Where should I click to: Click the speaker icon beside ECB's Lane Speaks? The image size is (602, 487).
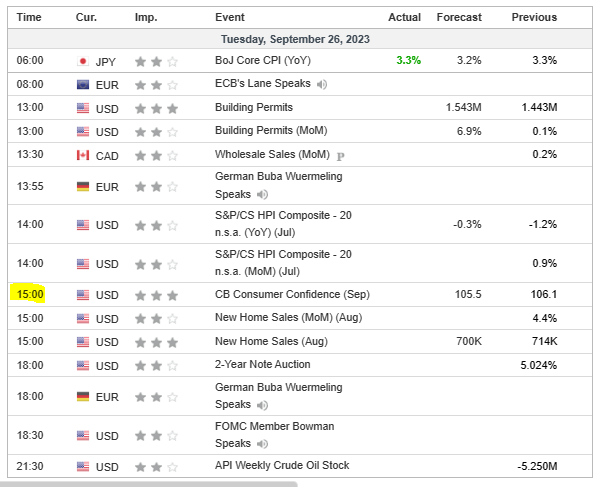[321, 85]
